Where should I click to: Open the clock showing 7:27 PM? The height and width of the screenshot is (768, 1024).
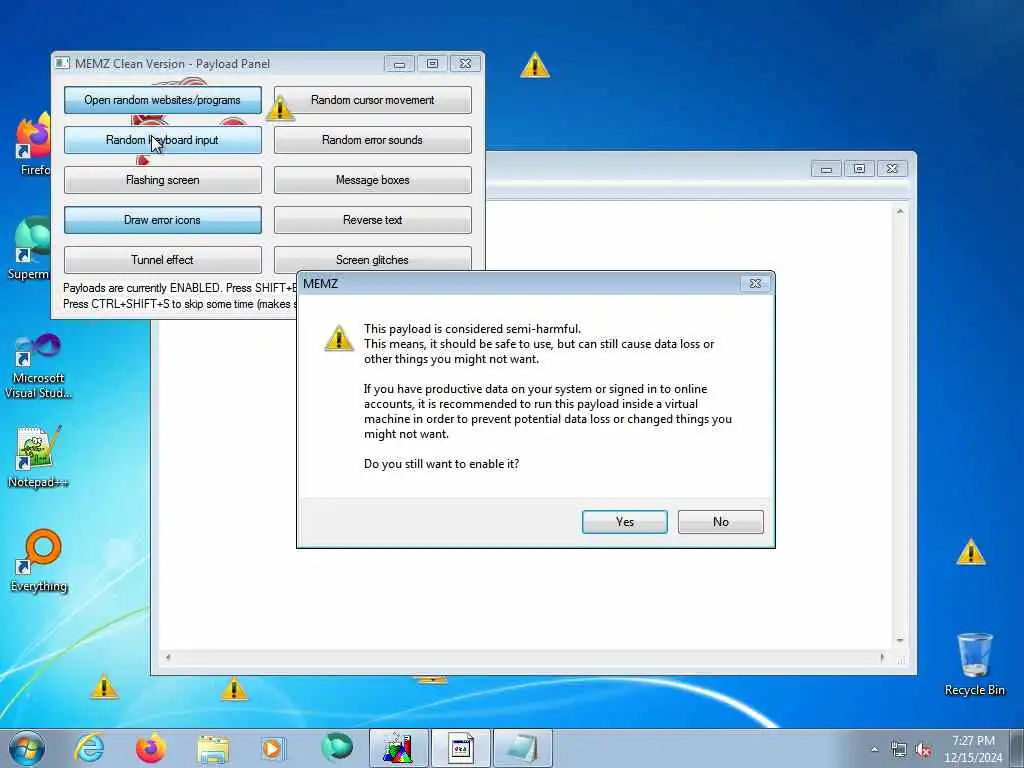pos(973,749)
